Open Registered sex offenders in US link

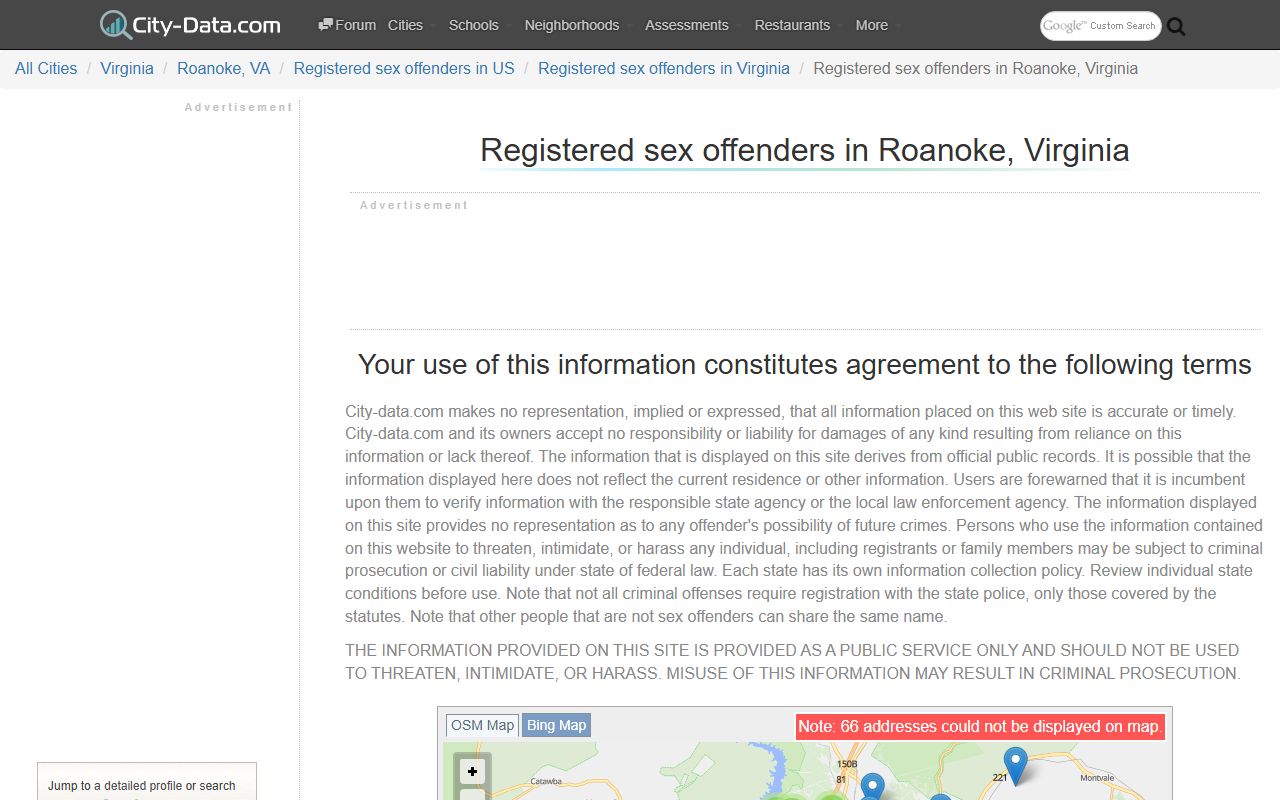click(x=404, y=68)
